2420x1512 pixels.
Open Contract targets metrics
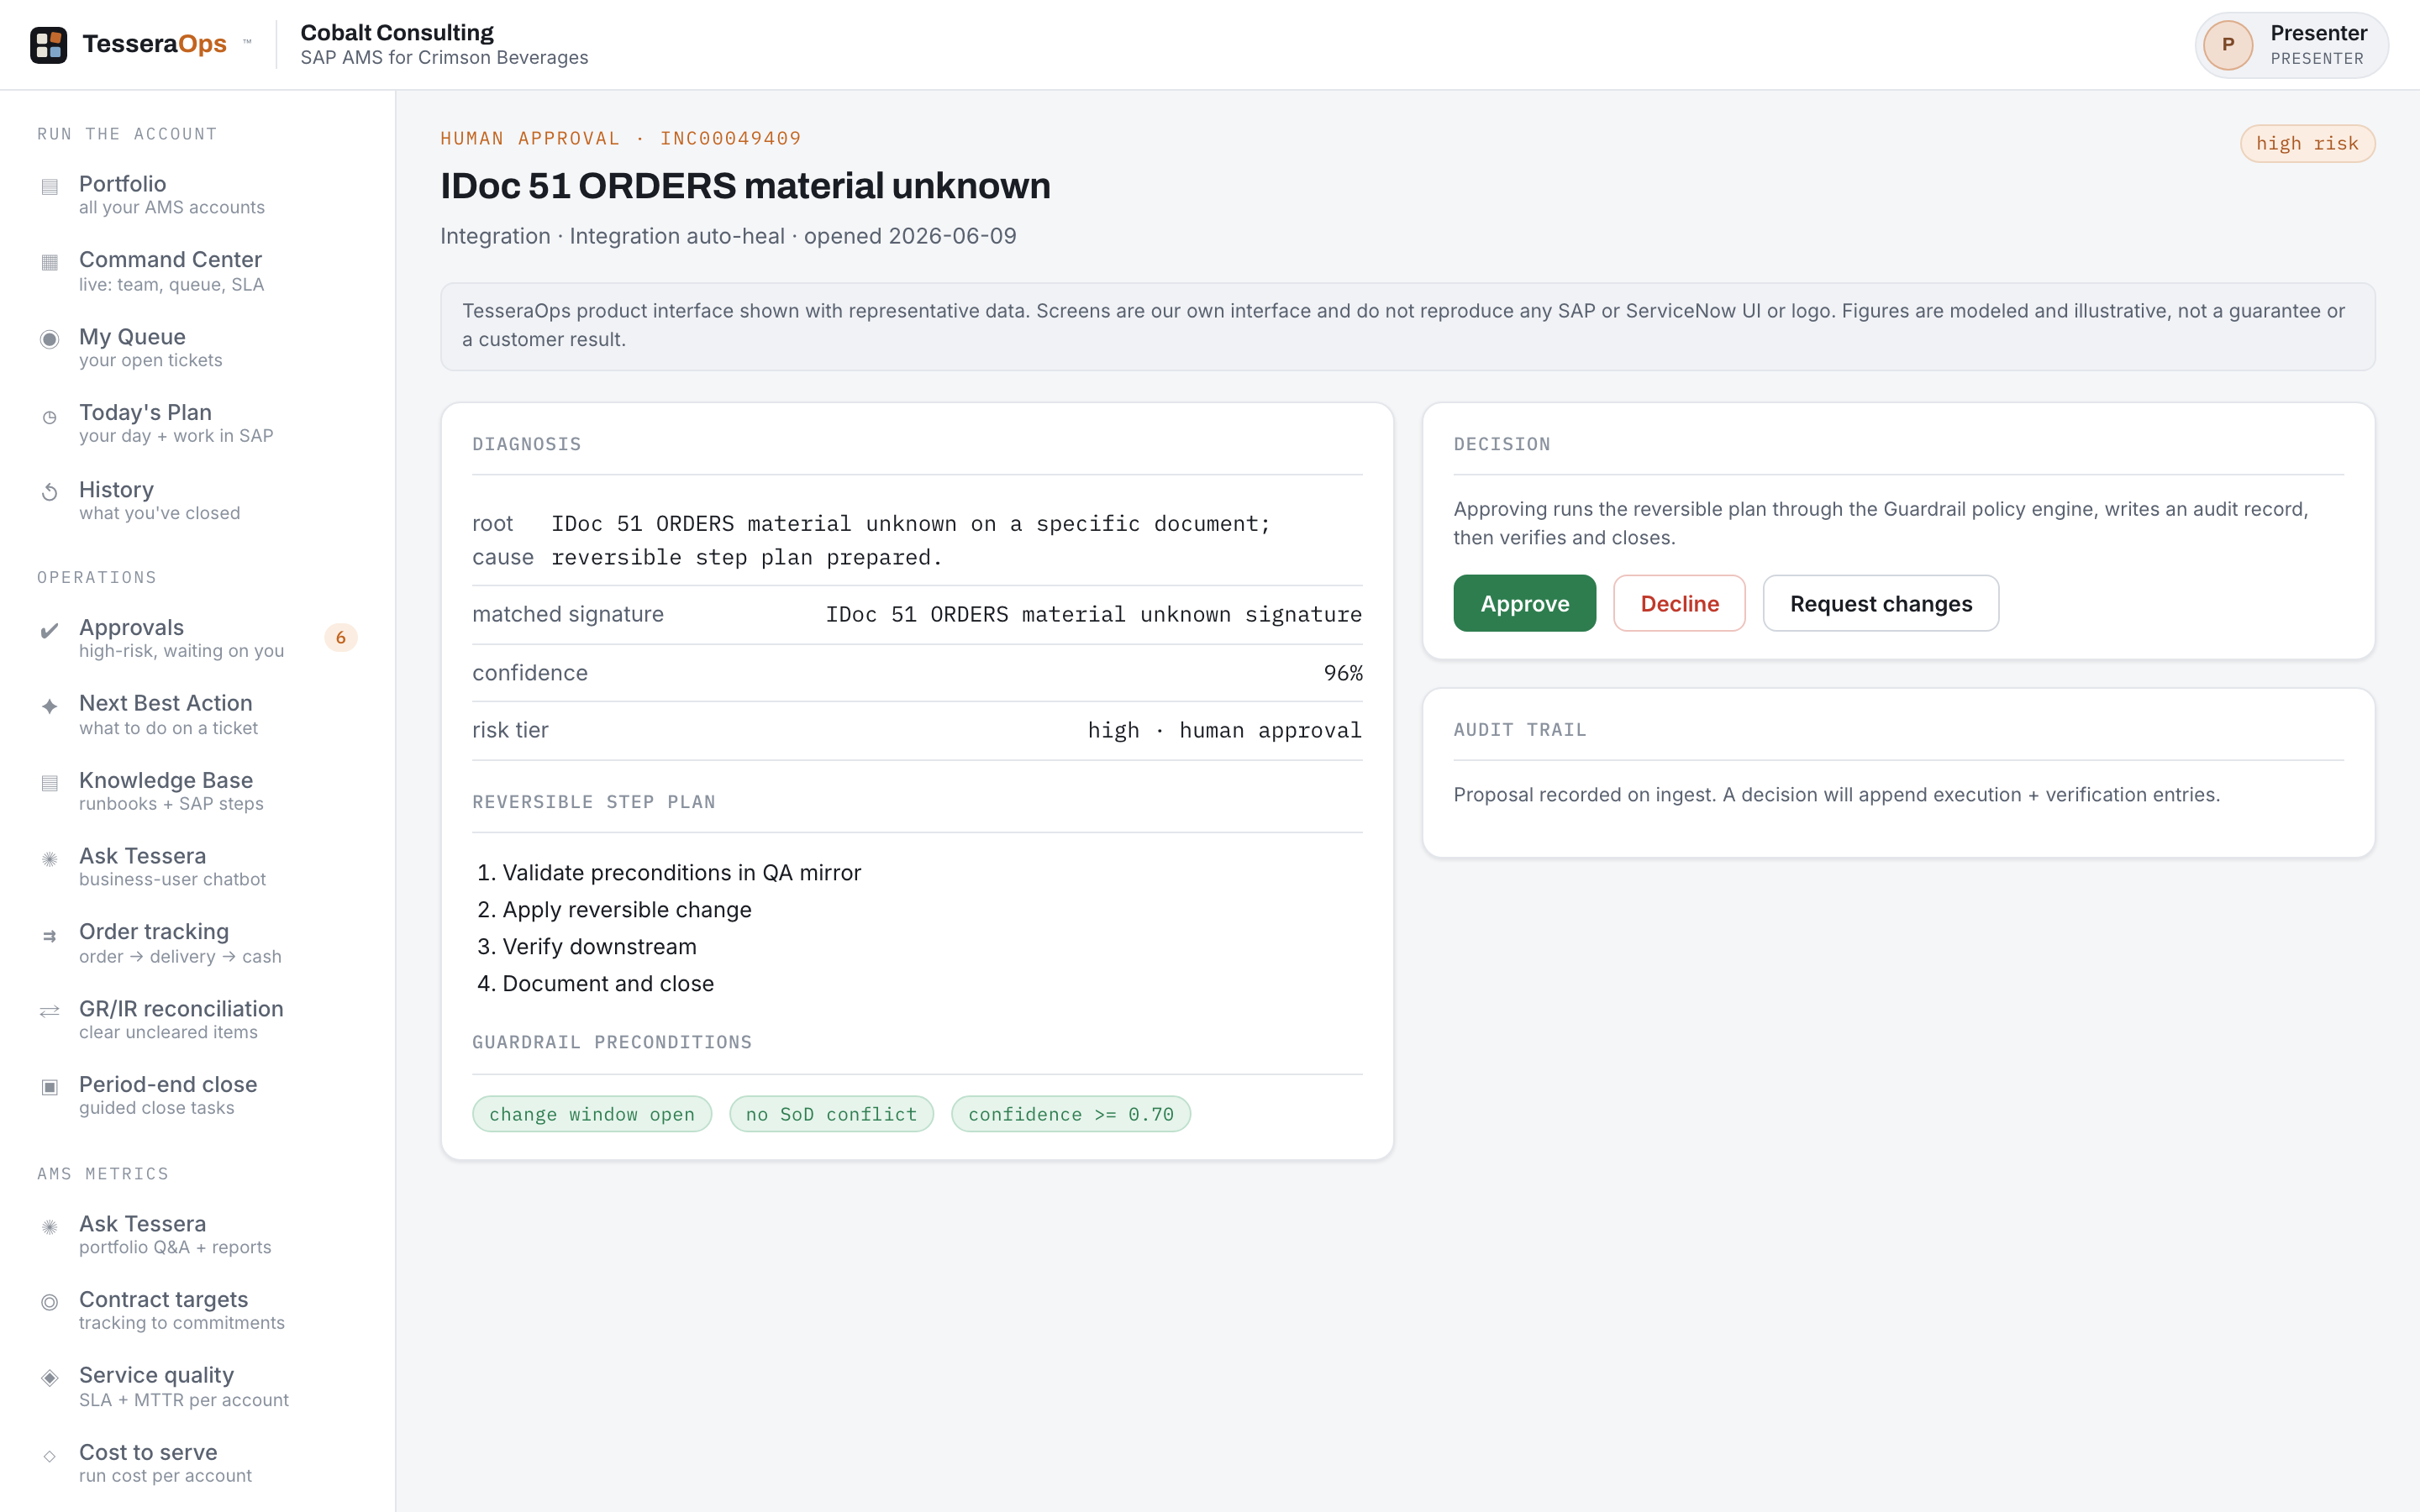click(x=197, y=1310)
